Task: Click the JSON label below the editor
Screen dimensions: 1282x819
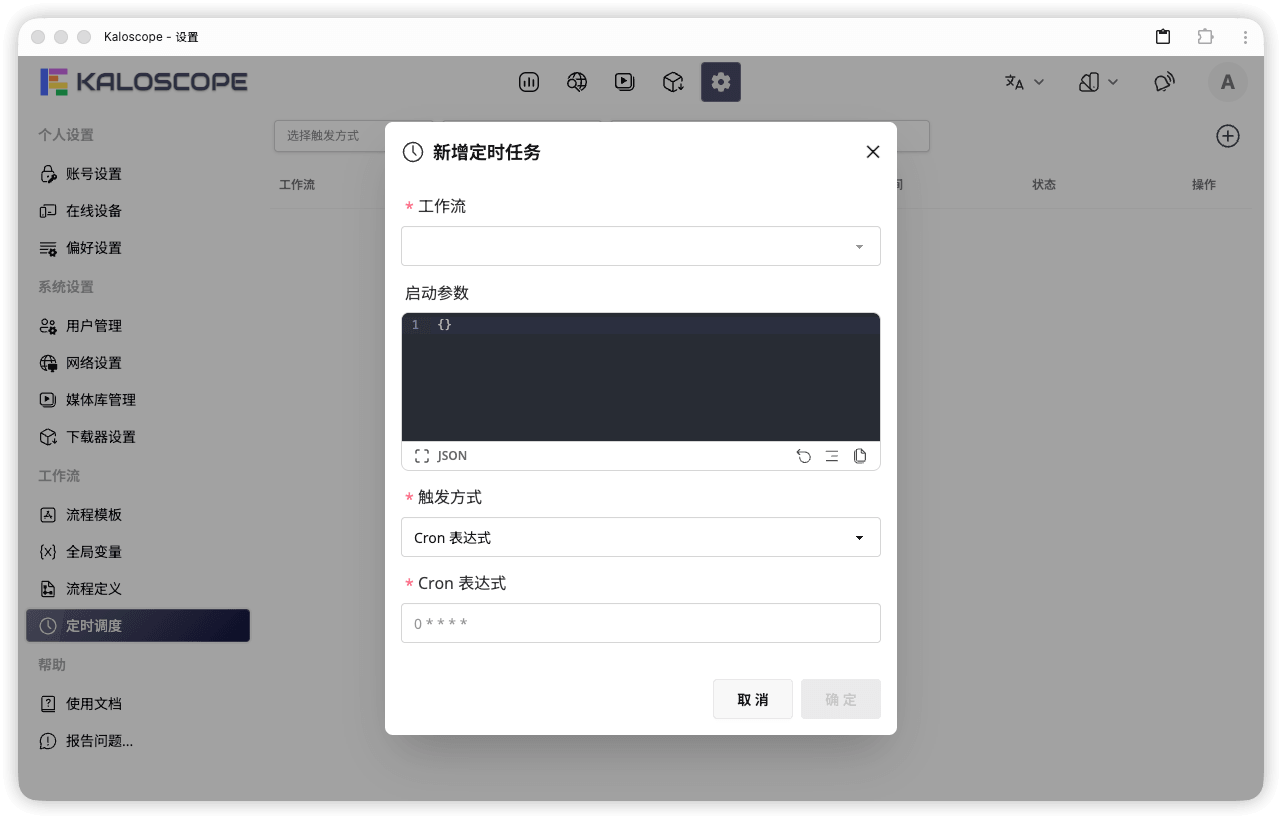Action: coord(452,456)
